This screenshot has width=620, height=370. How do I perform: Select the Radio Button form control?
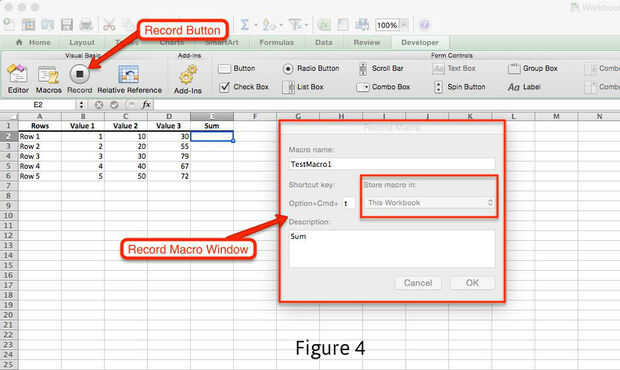[x=311, y=69]
